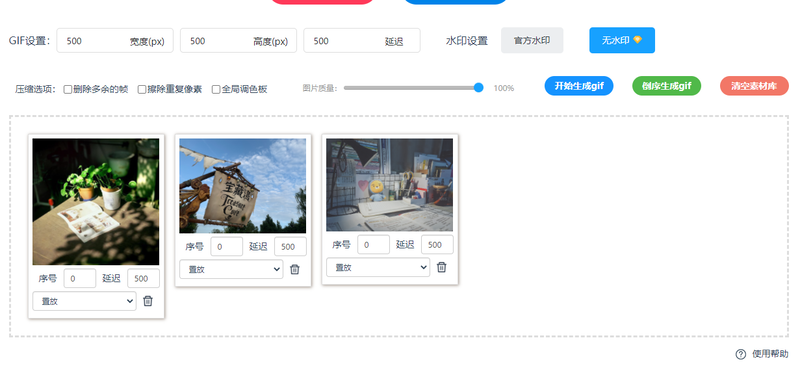Viewport: 800px width, 366px height.
Task: Click 序号 field under sign photo
Action: pos(227,247)
